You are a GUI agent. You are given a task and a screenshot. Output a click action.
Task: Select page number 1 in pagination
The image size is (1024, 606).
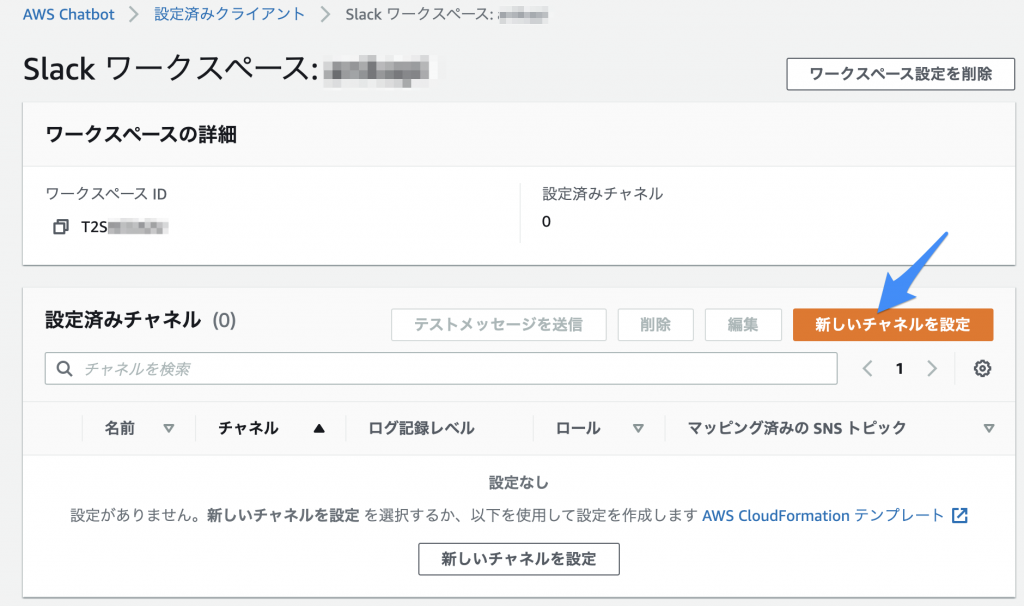tap(899, 369)
